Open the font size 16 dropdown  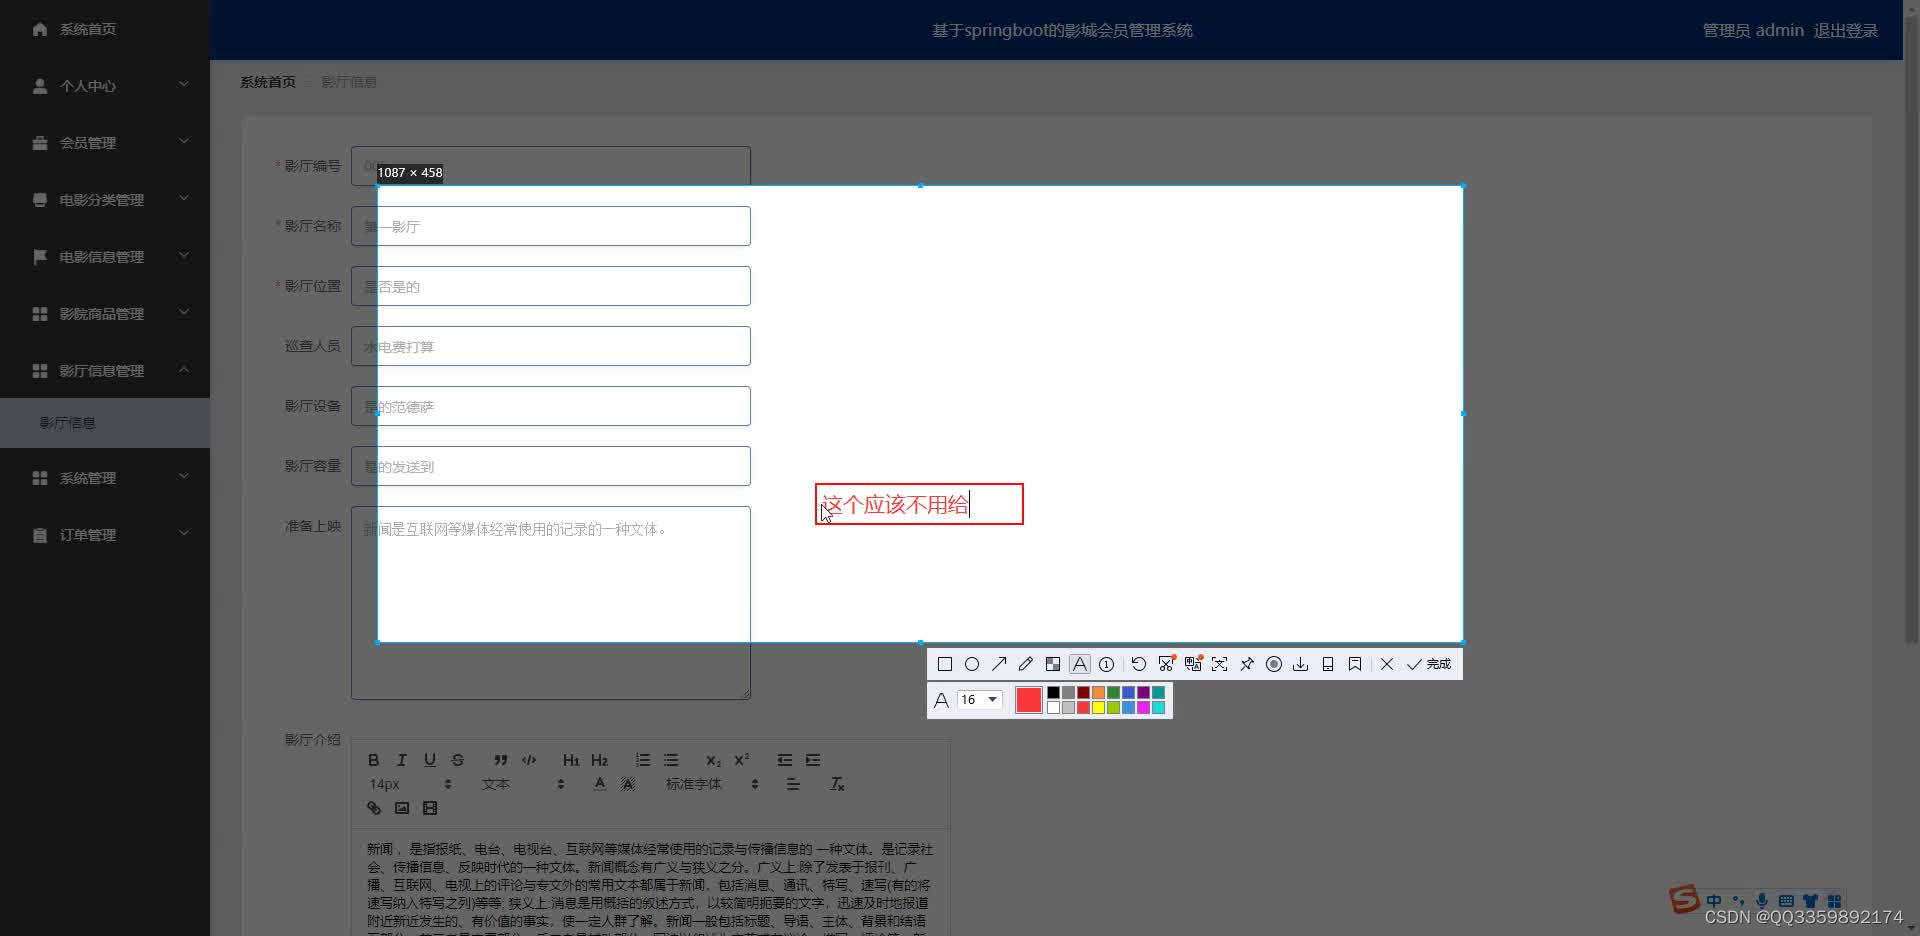point(979,700)
